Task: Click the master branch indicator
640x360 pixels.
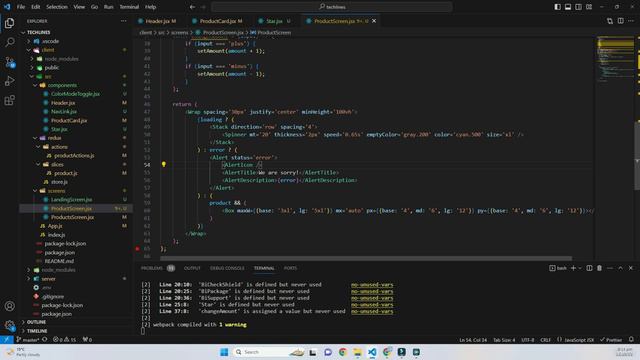Action: (x=28, y=340)
